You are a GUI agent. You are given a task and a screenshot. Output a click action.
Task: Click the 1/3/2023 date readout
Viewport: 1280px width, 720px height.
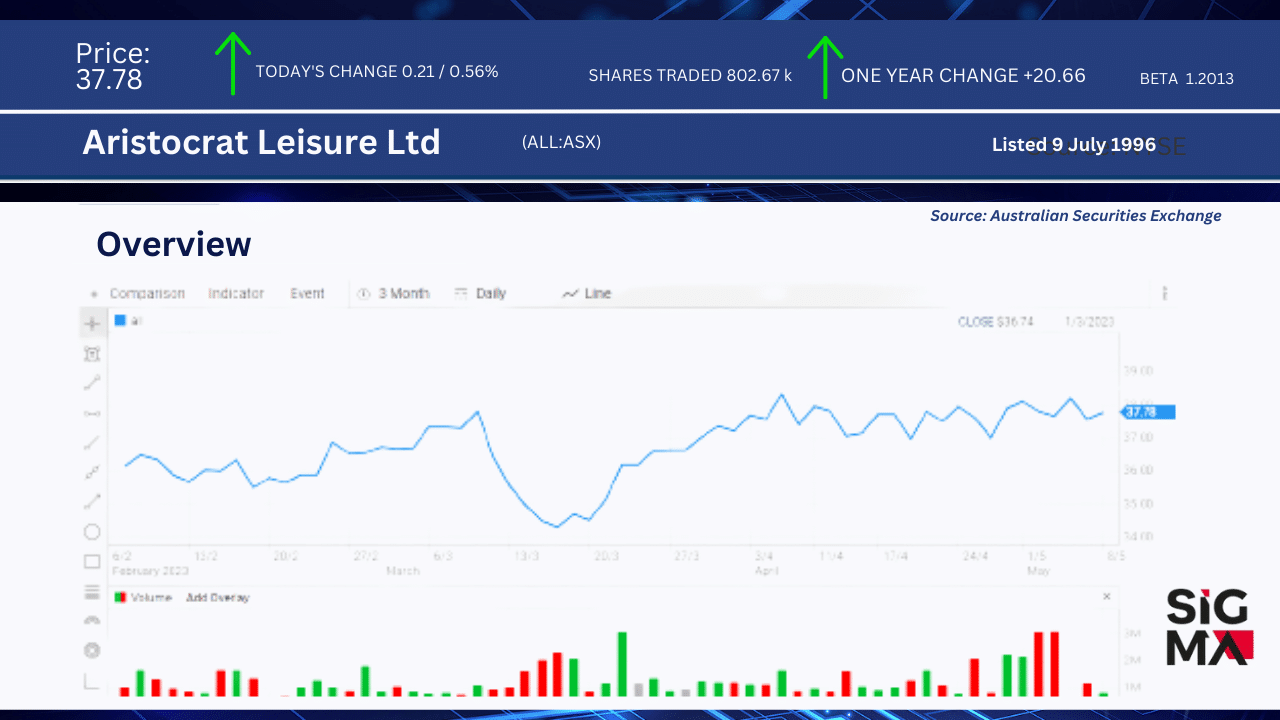1090,322
